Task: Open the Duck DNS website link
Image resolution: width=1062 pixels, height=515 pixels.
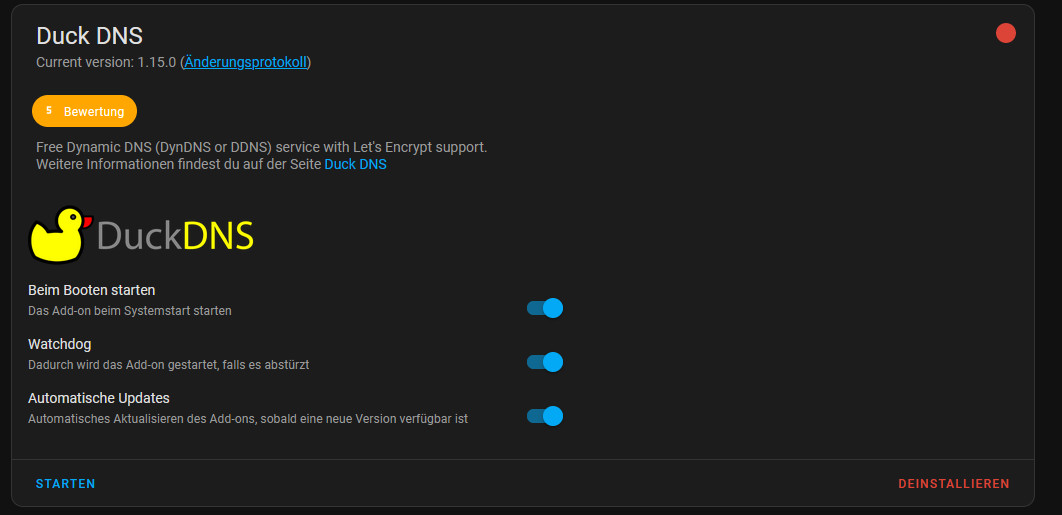Action: [356, 164]
